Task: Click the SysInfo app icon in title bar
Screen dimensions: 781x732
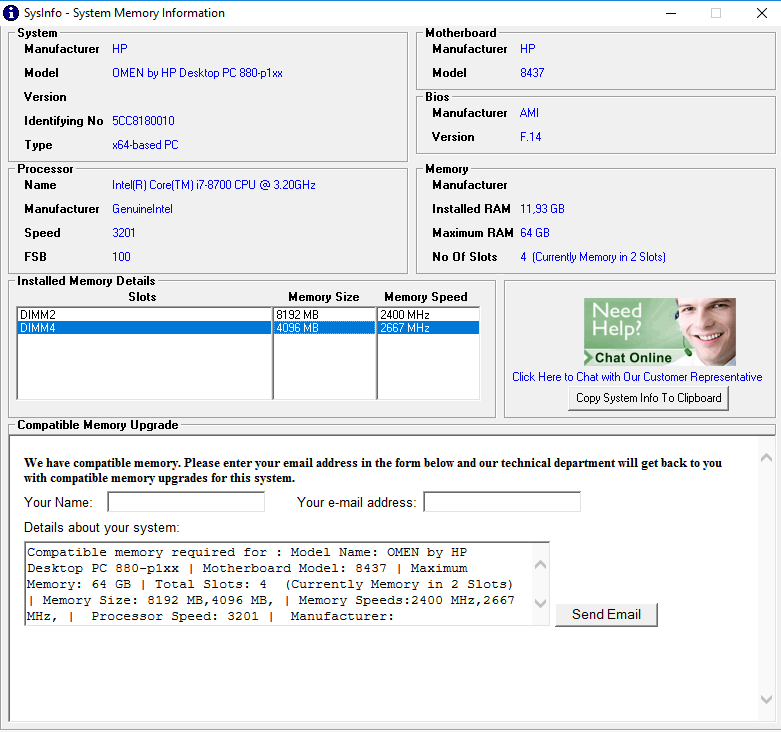Action: click(x=12, y=13)
